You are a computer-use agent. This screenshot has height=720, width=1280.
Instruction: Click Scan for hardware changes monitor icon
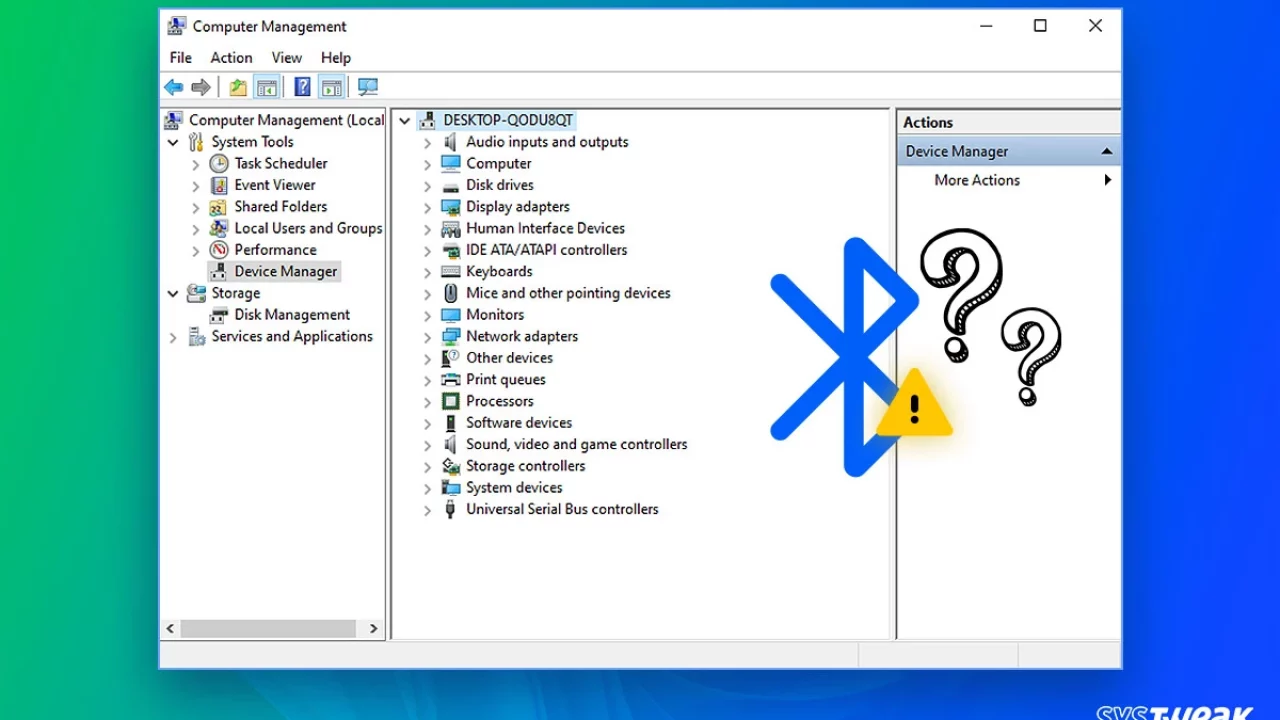[x=368, y=88]
